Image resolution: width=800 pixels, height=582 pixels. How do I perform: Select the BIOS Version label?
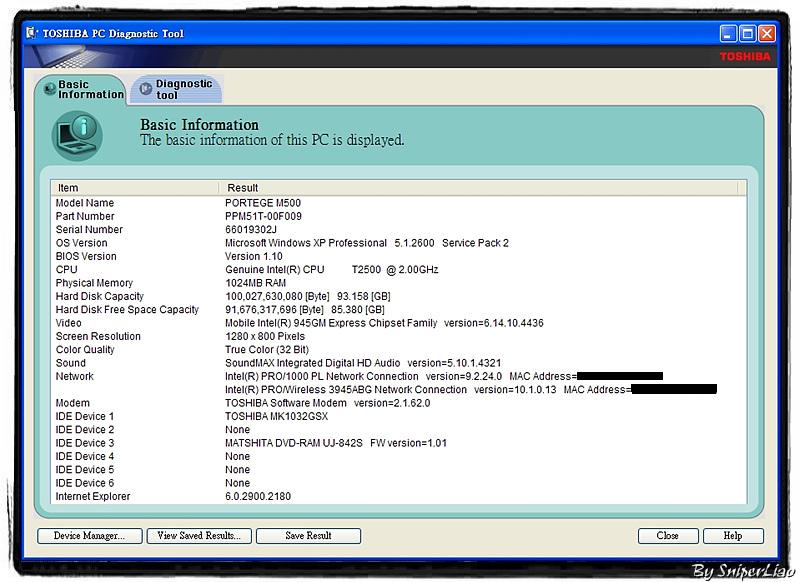click(x=86, y=256)
